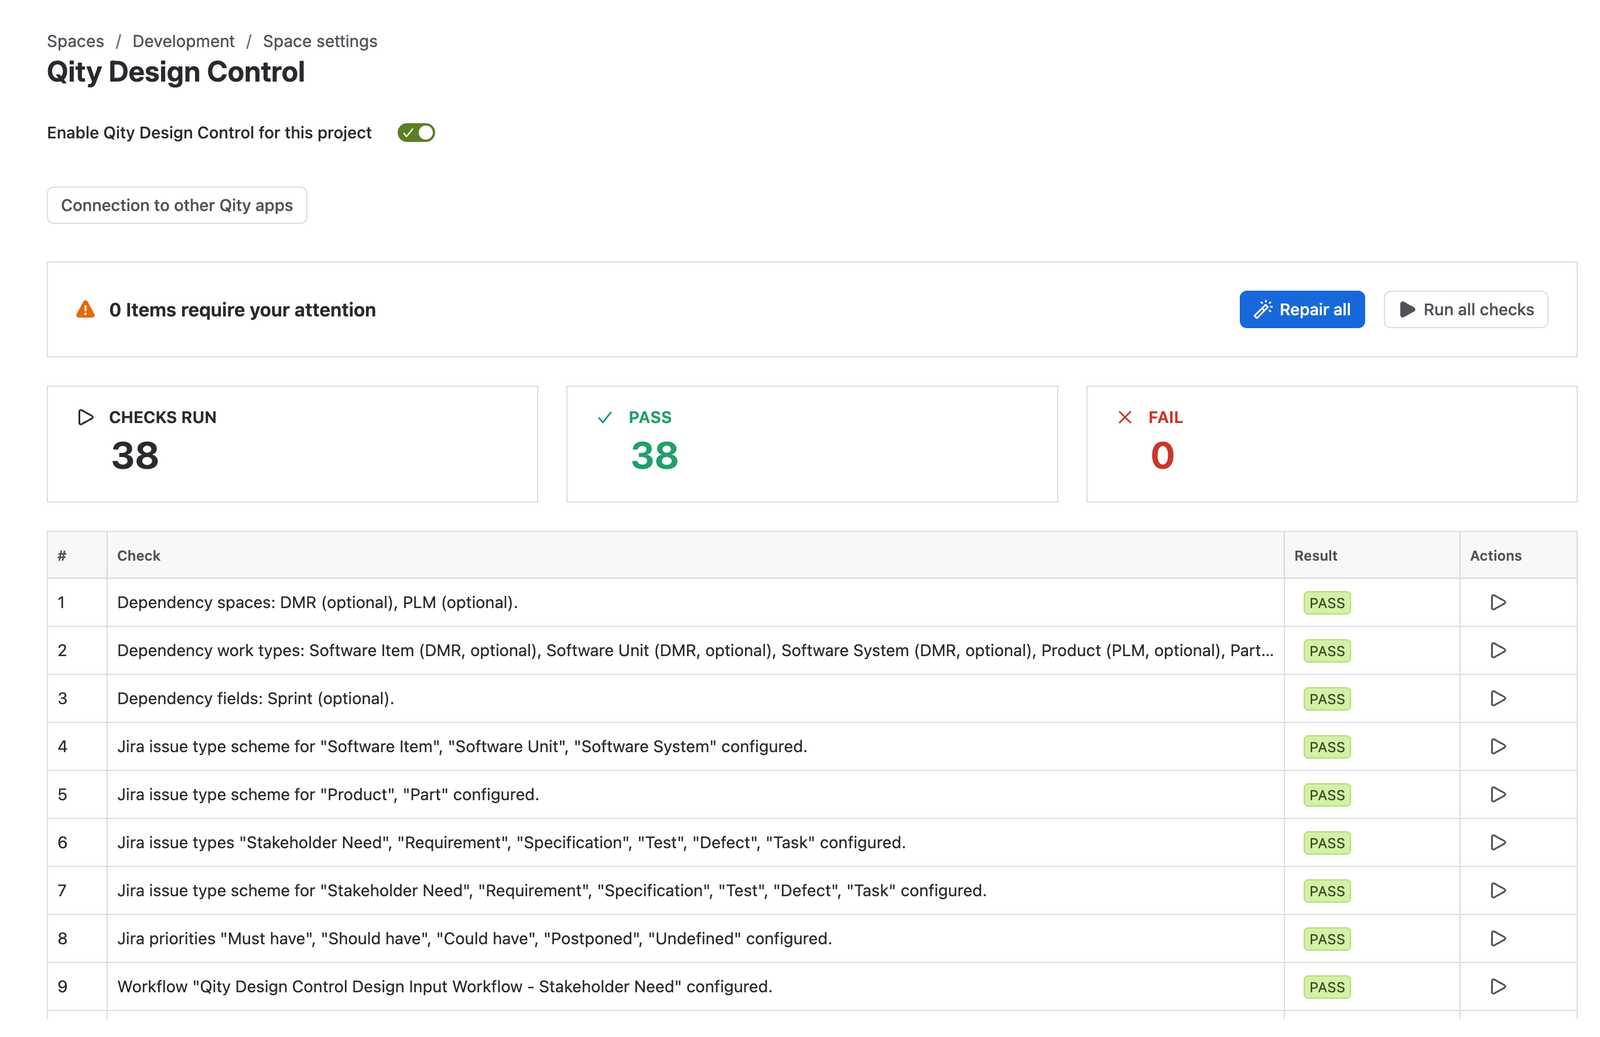Image resolution: width=1600 pixels, height=1037 pixels.
Task: Click the Jira issue types check description
Action: [x=511, y=842]
